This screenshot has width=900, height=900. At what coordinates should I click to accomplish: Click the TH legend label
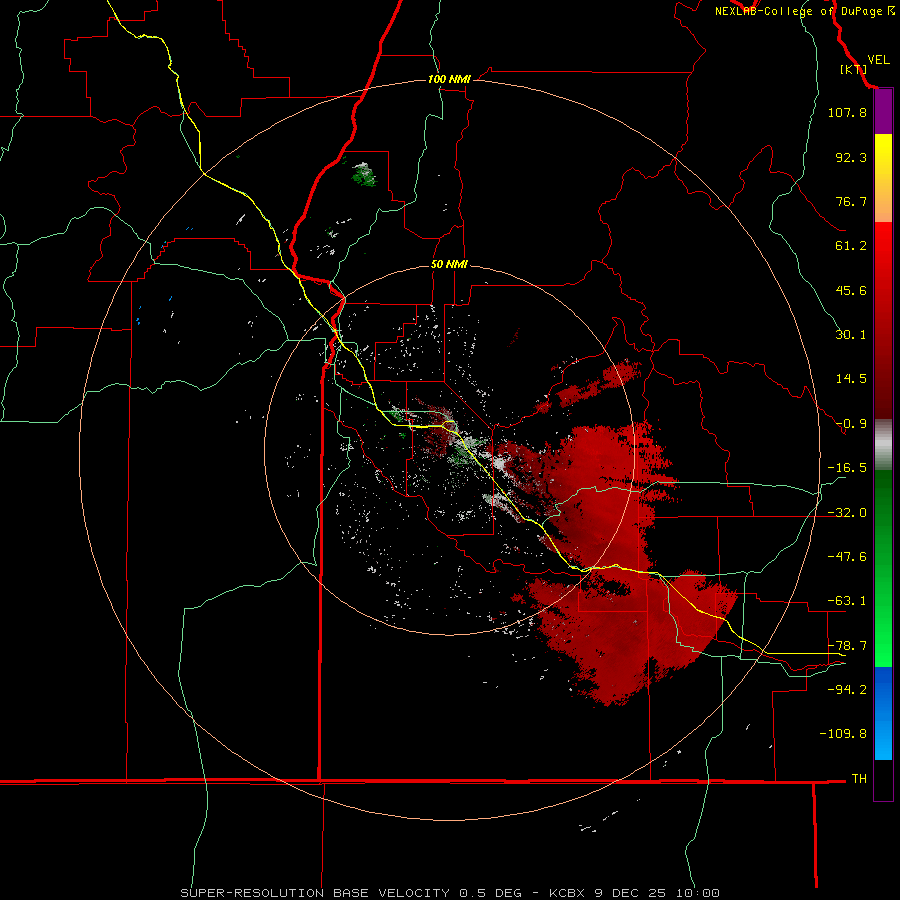(x=859, y=779)
